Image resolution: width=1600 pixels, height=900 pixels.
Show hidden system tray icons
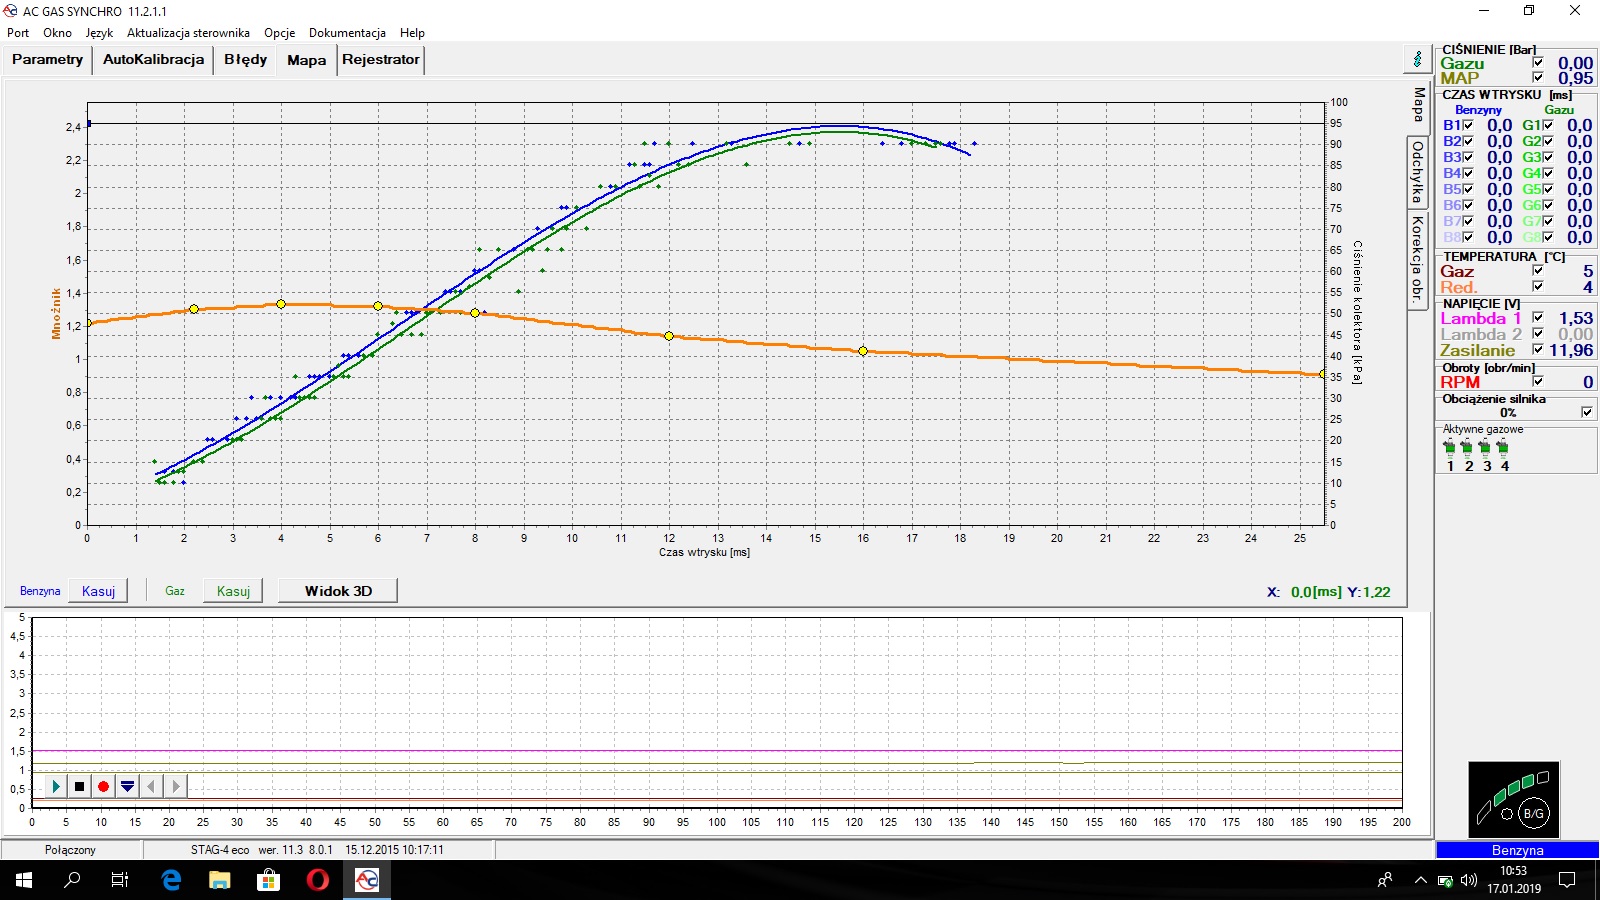(x=1420, y=880)
